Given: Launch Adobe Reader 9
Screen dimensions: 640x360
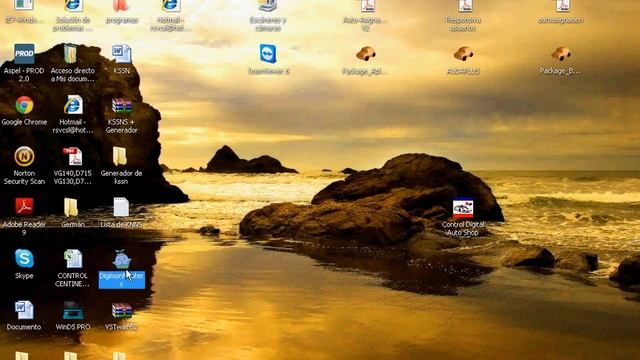Looking at the screenshot, I should point(24,207).
